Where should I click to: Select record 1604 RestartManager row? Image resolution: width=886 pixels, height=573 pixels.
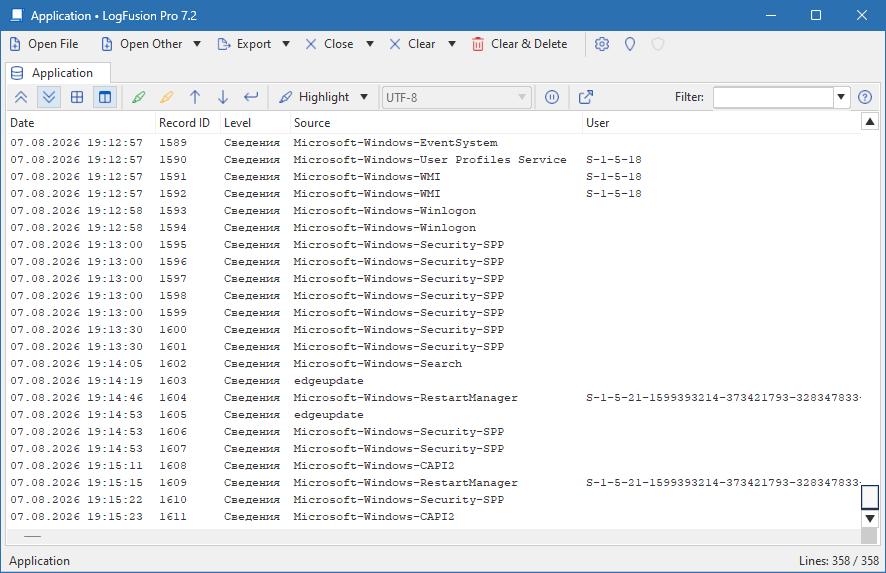(x=433, y=398)
